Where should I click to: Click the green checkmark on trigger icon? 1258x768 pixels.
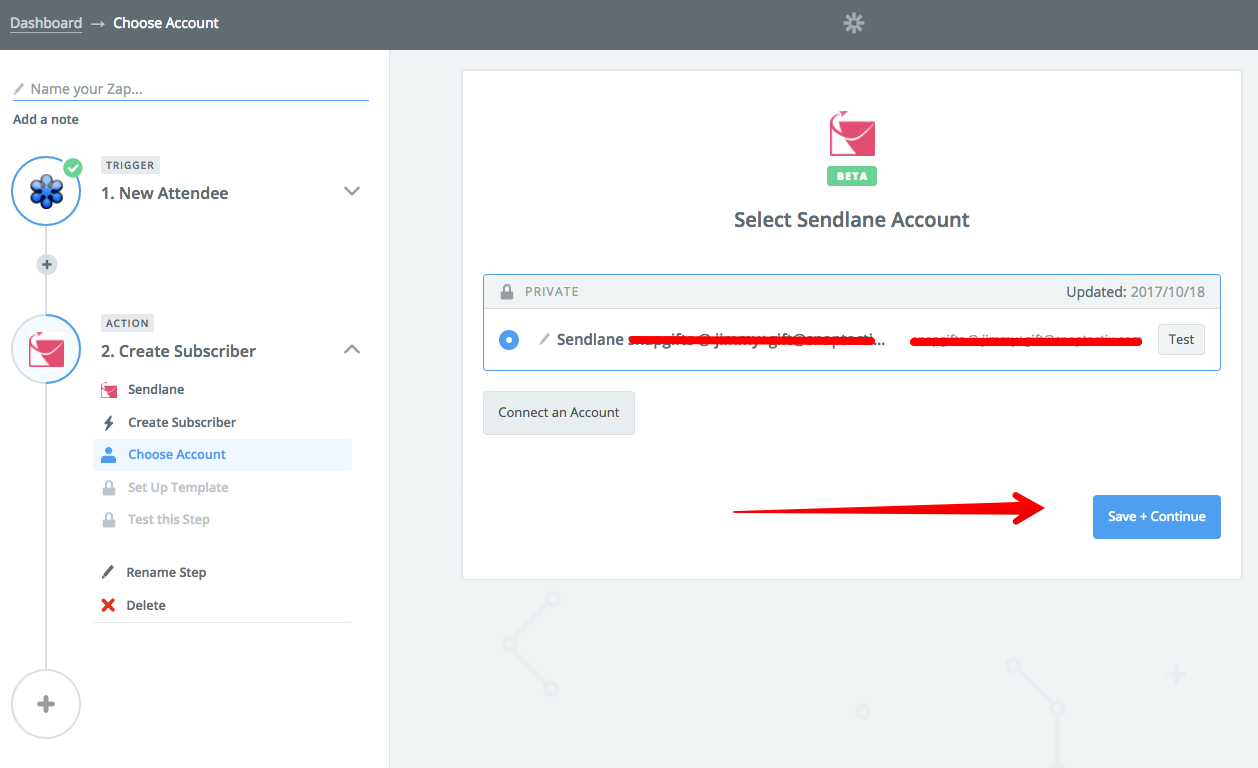tap(73, 167)
